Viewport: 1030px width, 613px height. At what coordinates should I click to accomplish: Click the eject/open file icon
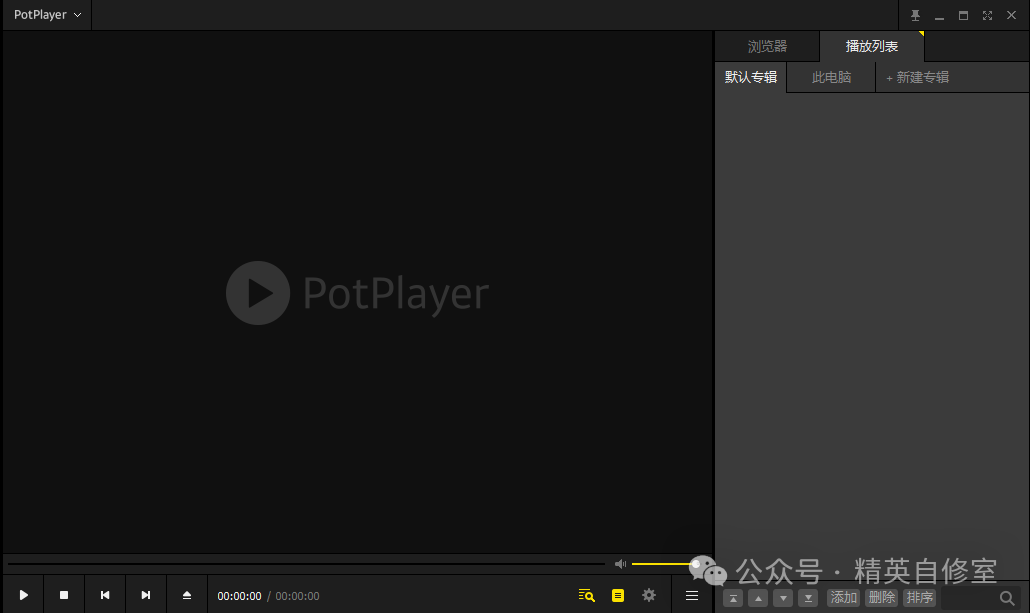[187, 595]
